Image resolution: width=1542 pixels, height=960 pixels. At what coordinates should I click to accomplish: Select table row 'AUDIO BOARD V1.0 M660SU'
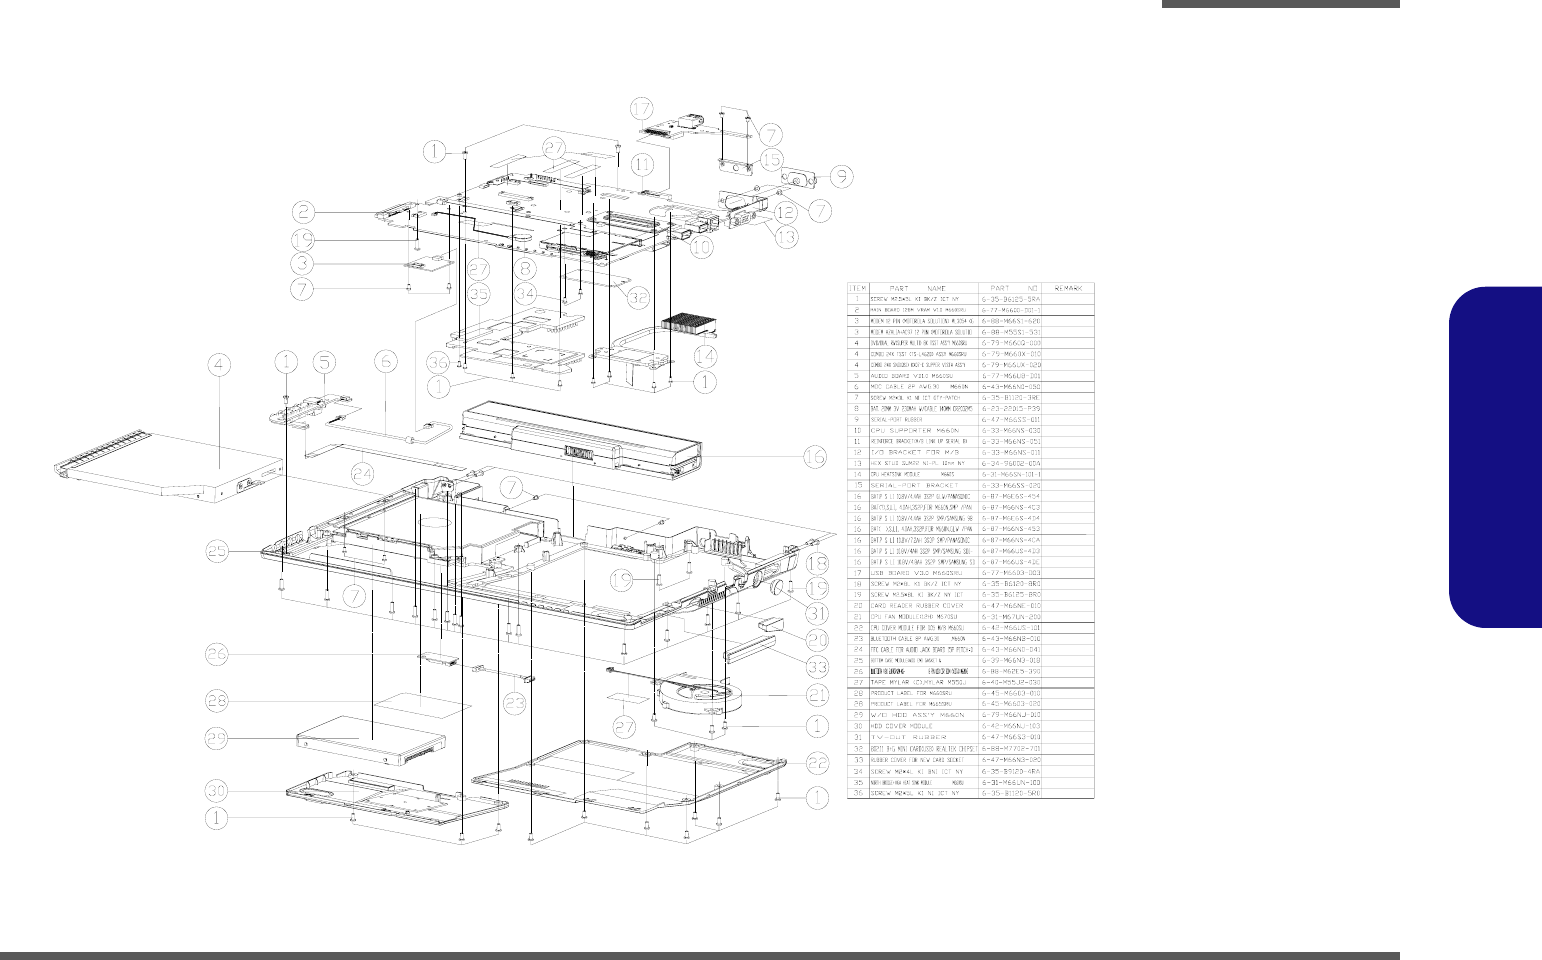pos(971,376)
